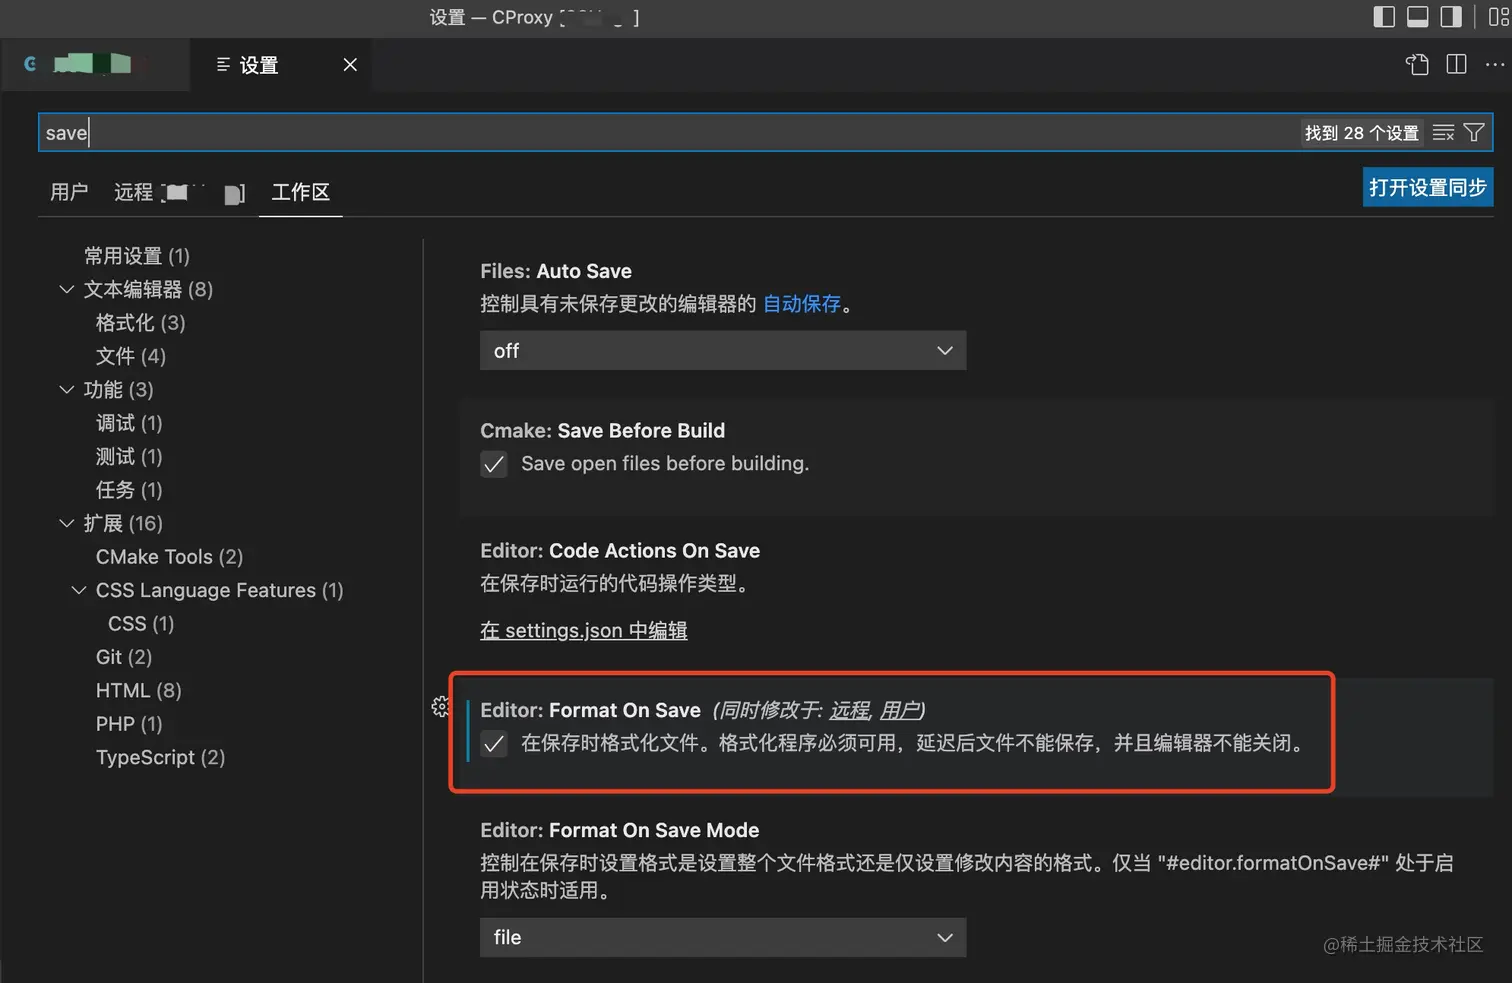This screenshot has height=983, width=1512.
Task: Click Files: Auto Save setting title
Action: [x=556, y=271]
